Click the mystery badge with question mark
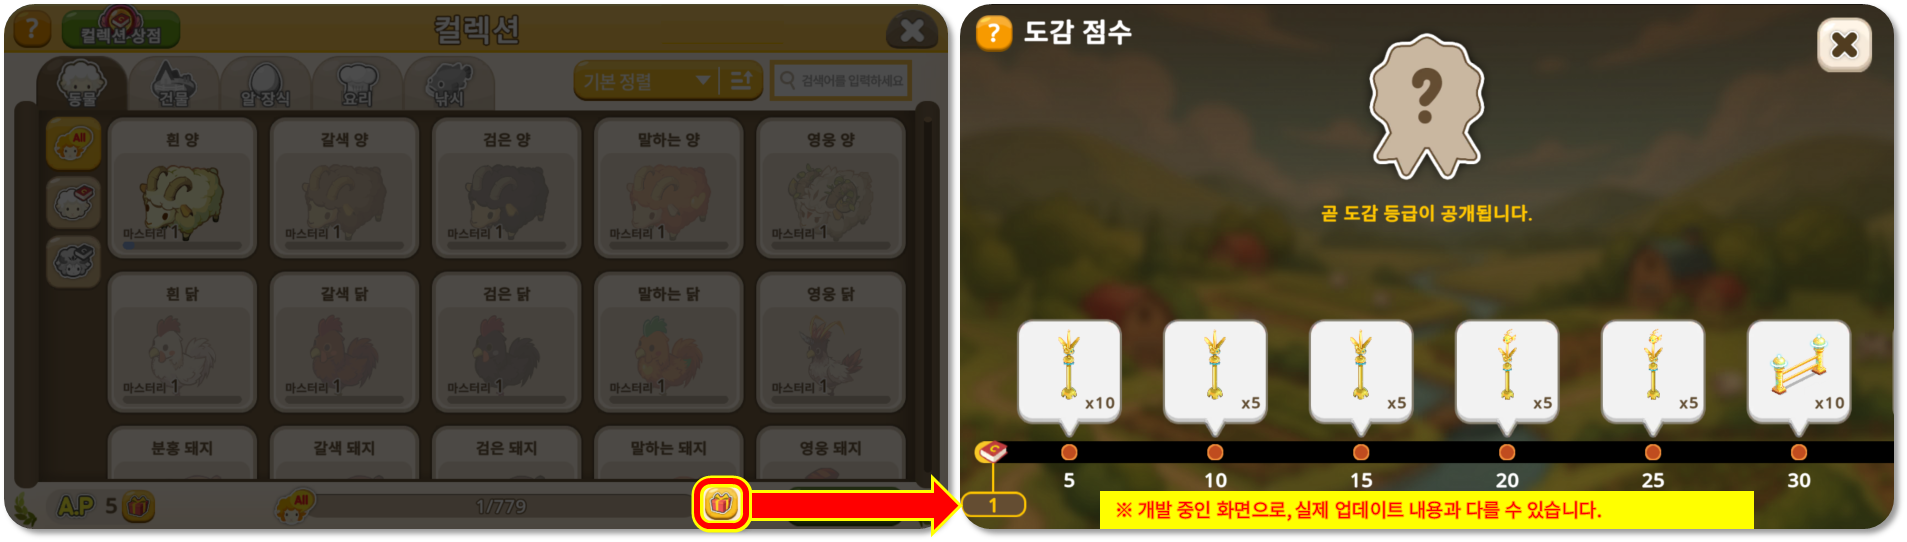 [1425, 106]
